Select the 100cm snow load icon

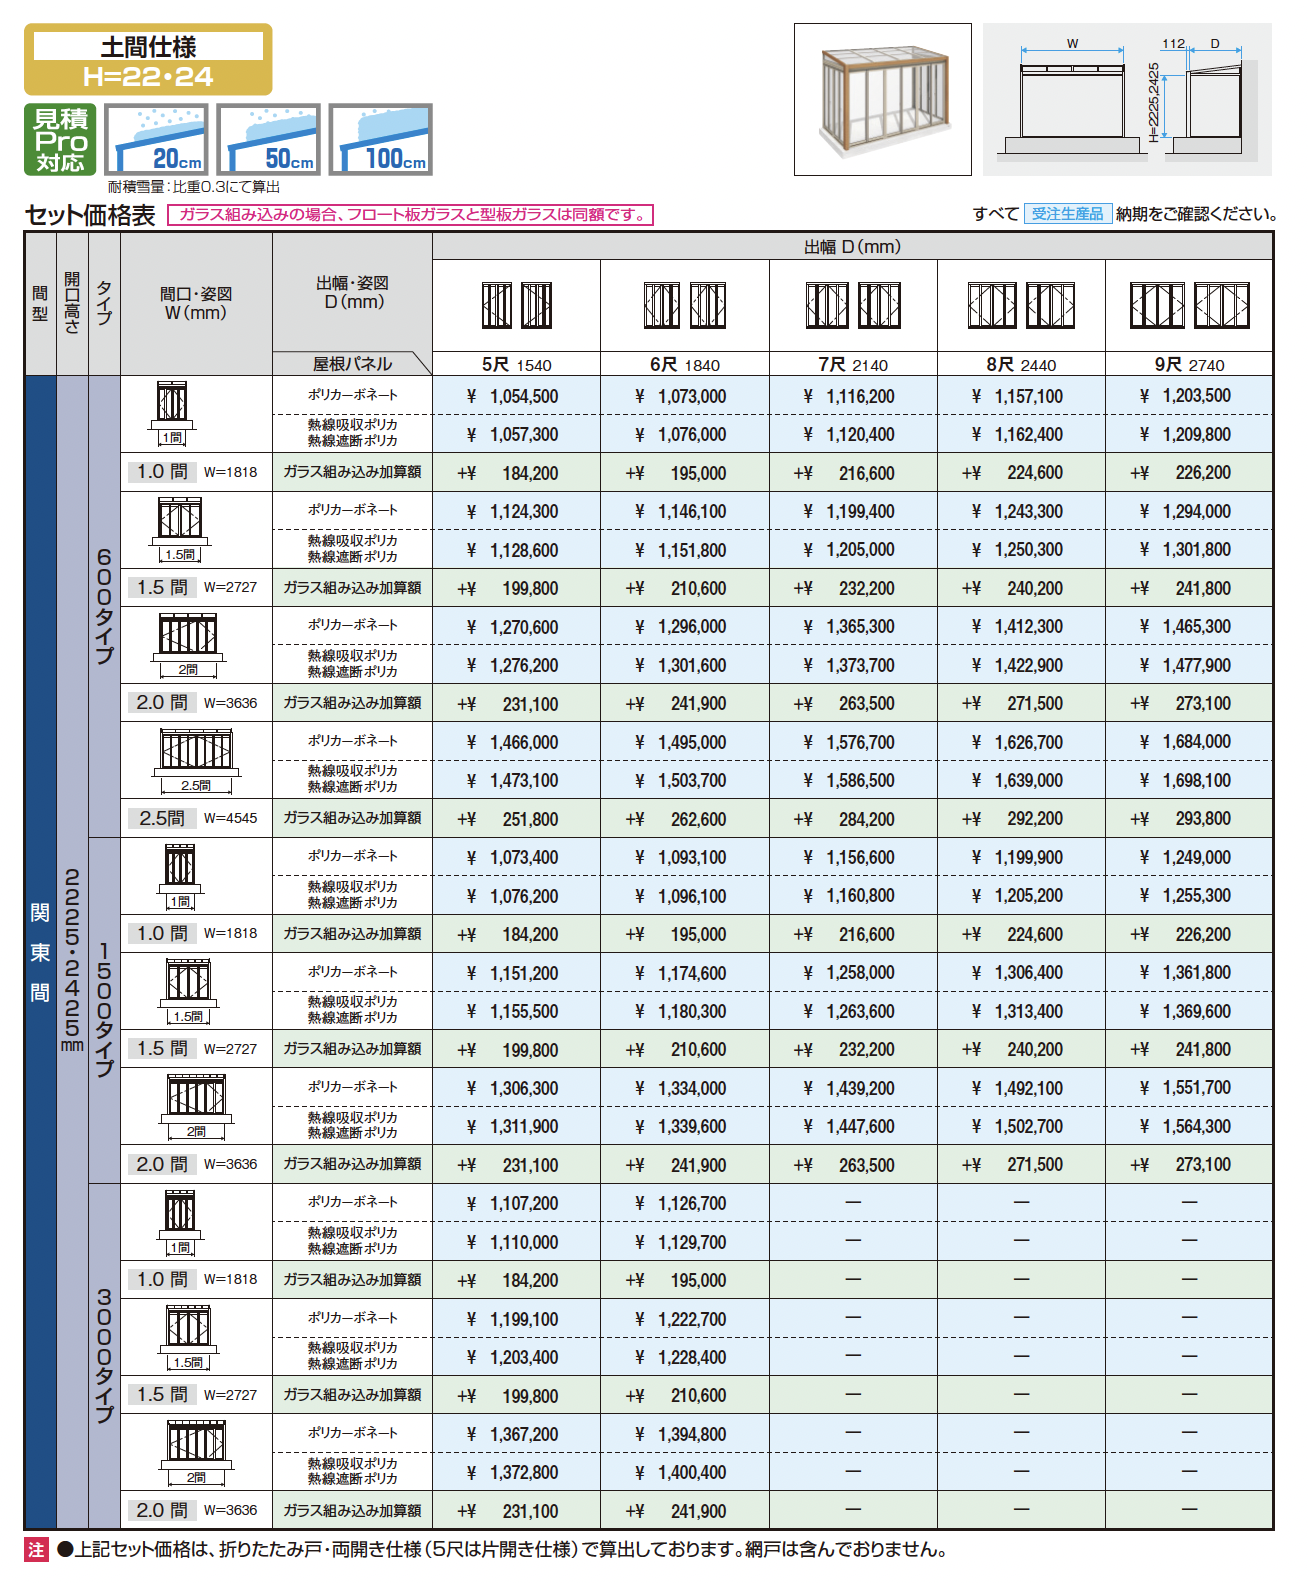pyautogui.click(x=381, y=140)
